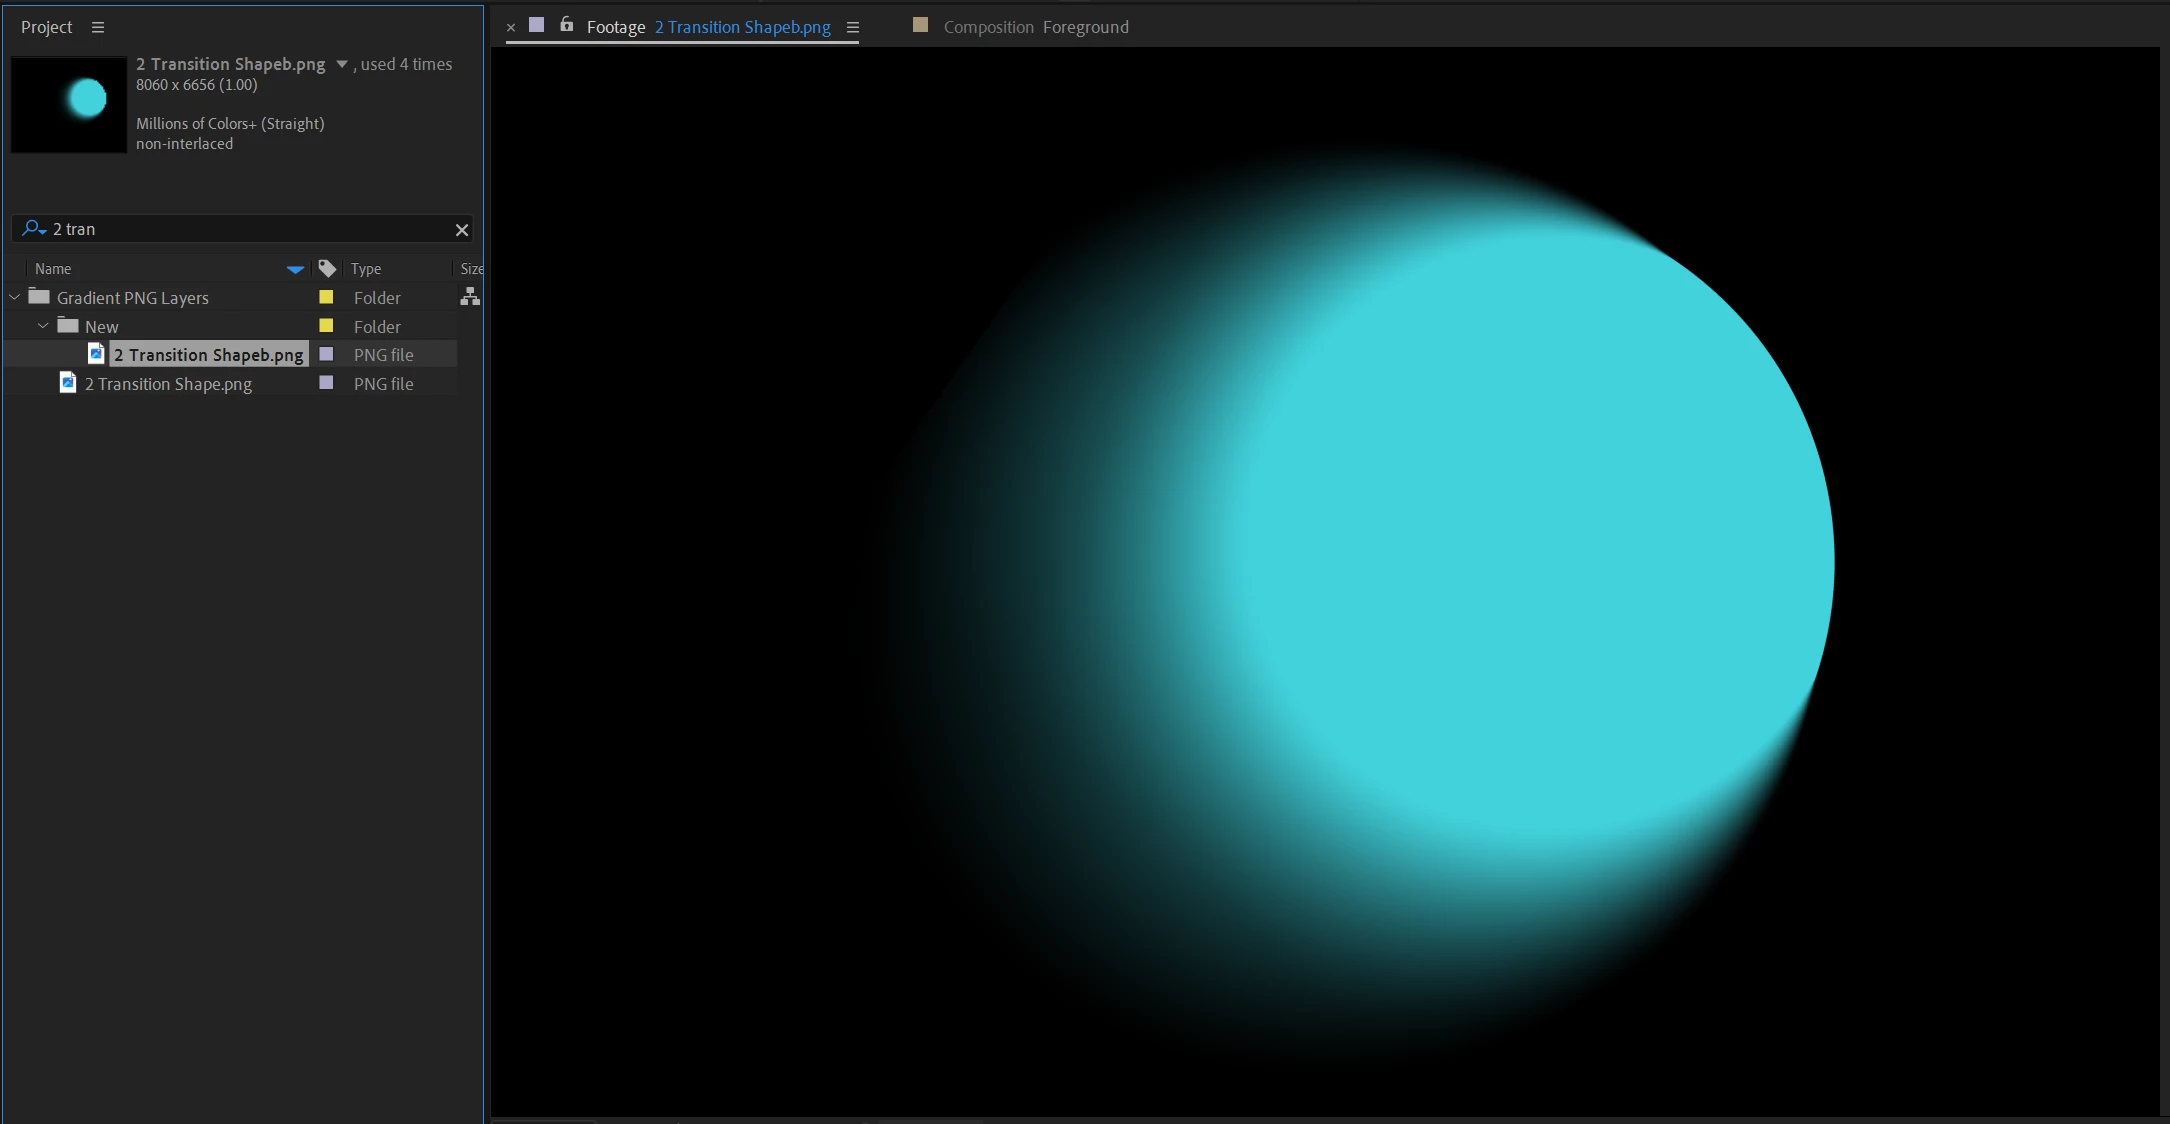This screenshot has height=1124, width=2170.
Task: Collapse the New folder
Action: (43, 326)
